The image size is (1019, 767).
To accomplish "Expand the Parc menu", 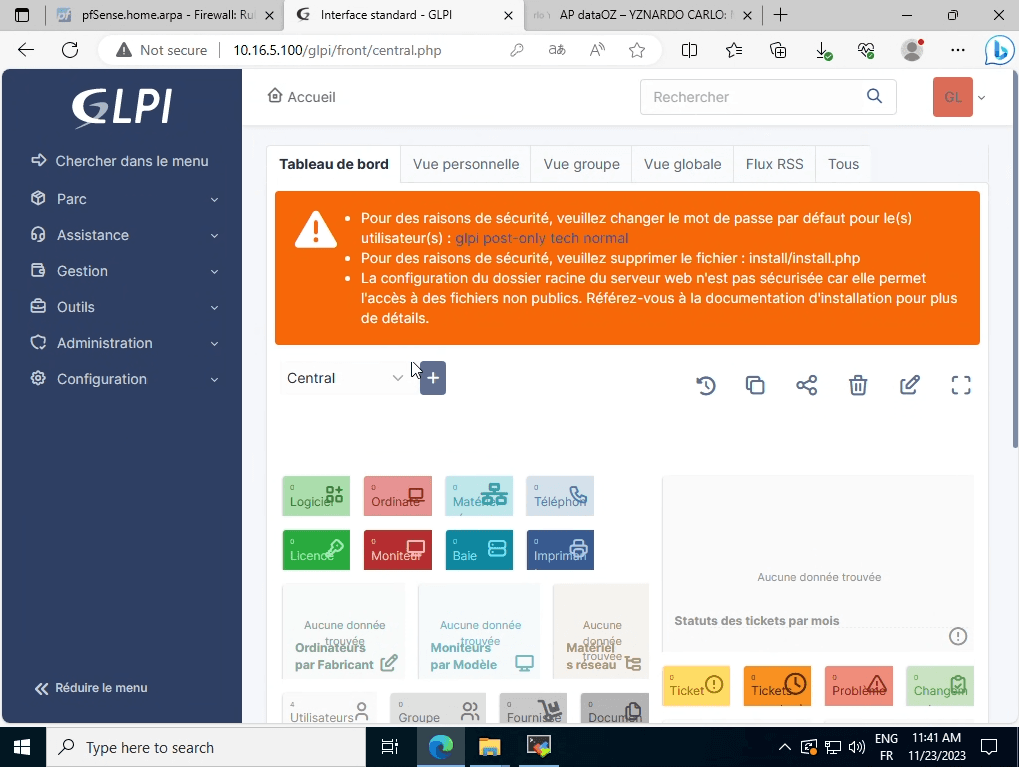I will tap(124, 199).
